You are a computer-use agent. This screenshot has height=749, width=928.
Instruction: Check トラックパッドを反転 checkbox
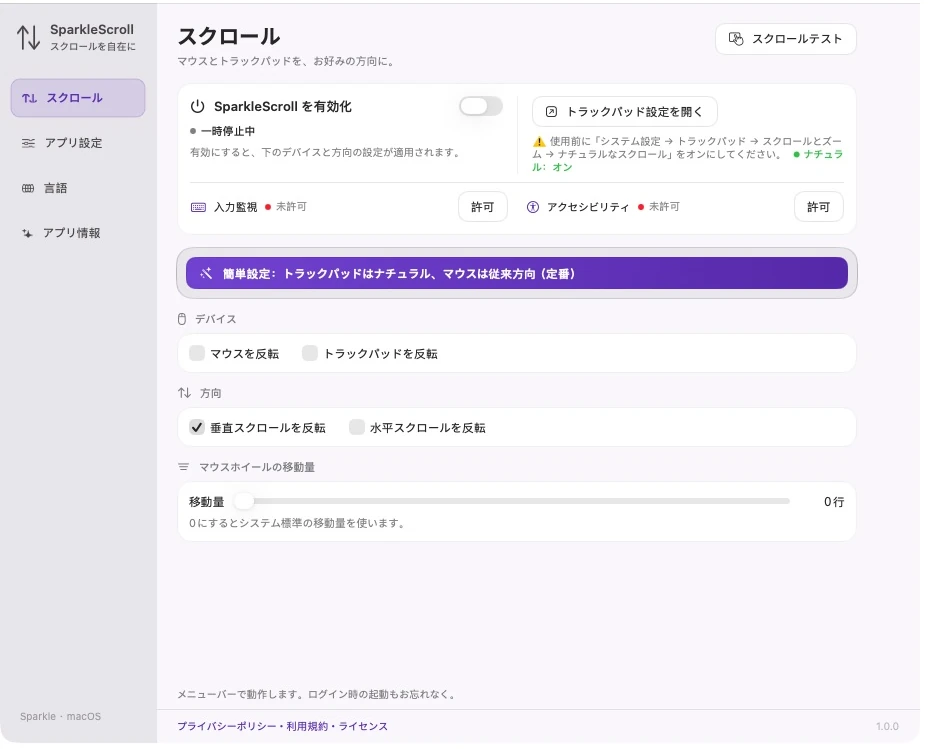(x=310, y=353)
